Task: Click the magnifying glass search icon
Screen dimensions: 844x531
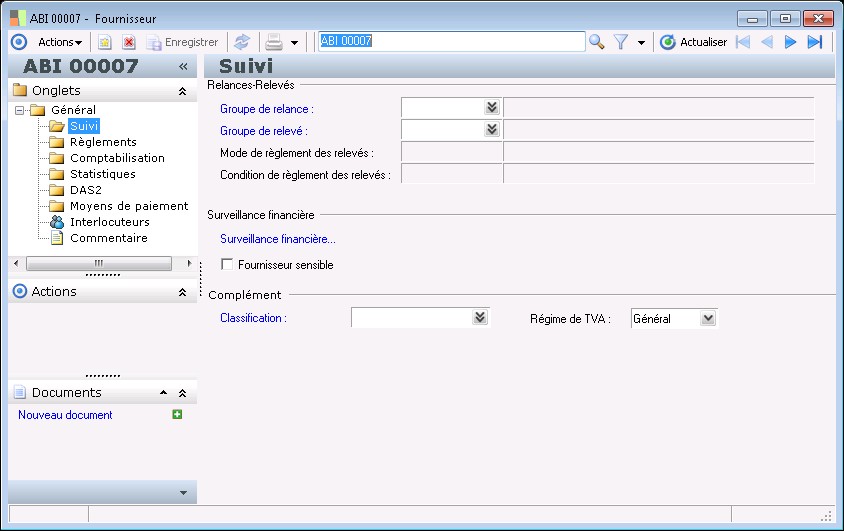Action: click(x=597, y=42)
